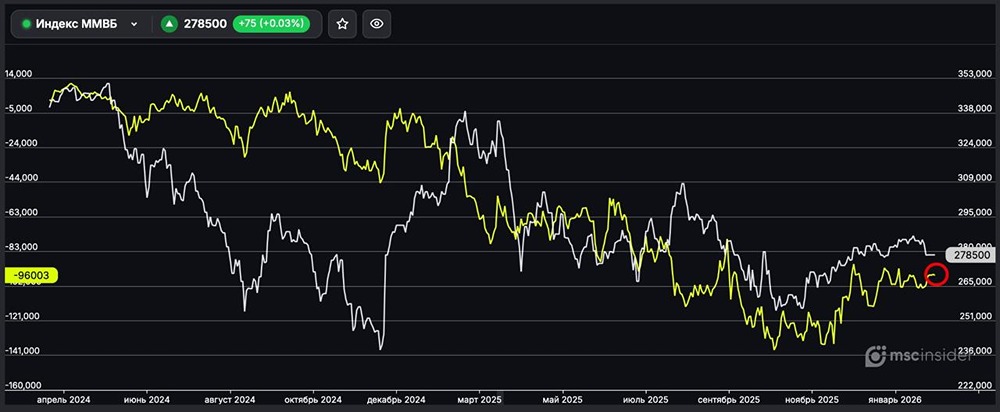This screenshot has width=1000, height=412.
Task: Click the green up-triangle price icon
Action: pos(170,24)
